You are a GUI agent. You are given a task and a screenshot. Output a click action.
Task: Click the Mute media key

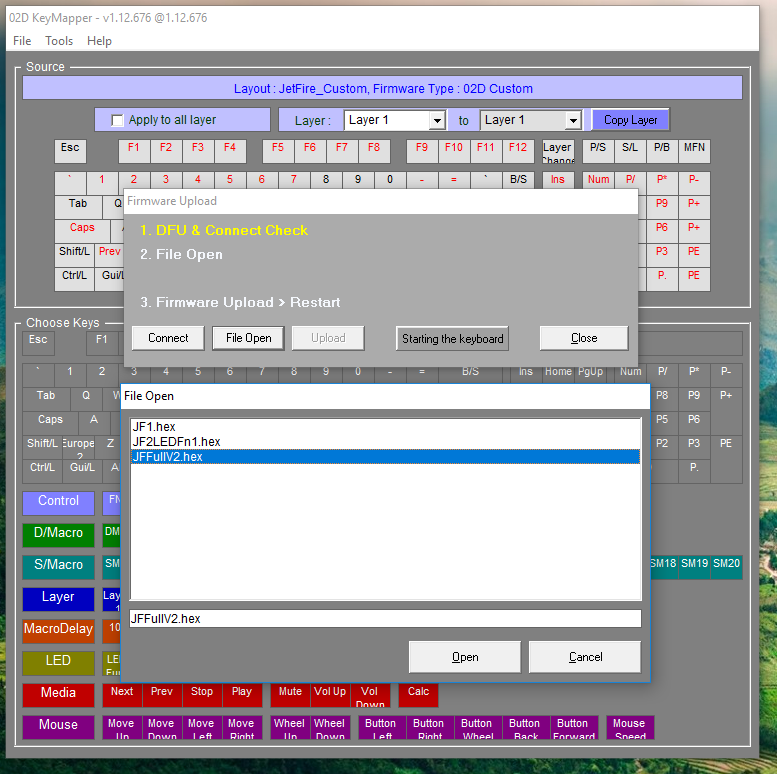[x=290, y=692]
